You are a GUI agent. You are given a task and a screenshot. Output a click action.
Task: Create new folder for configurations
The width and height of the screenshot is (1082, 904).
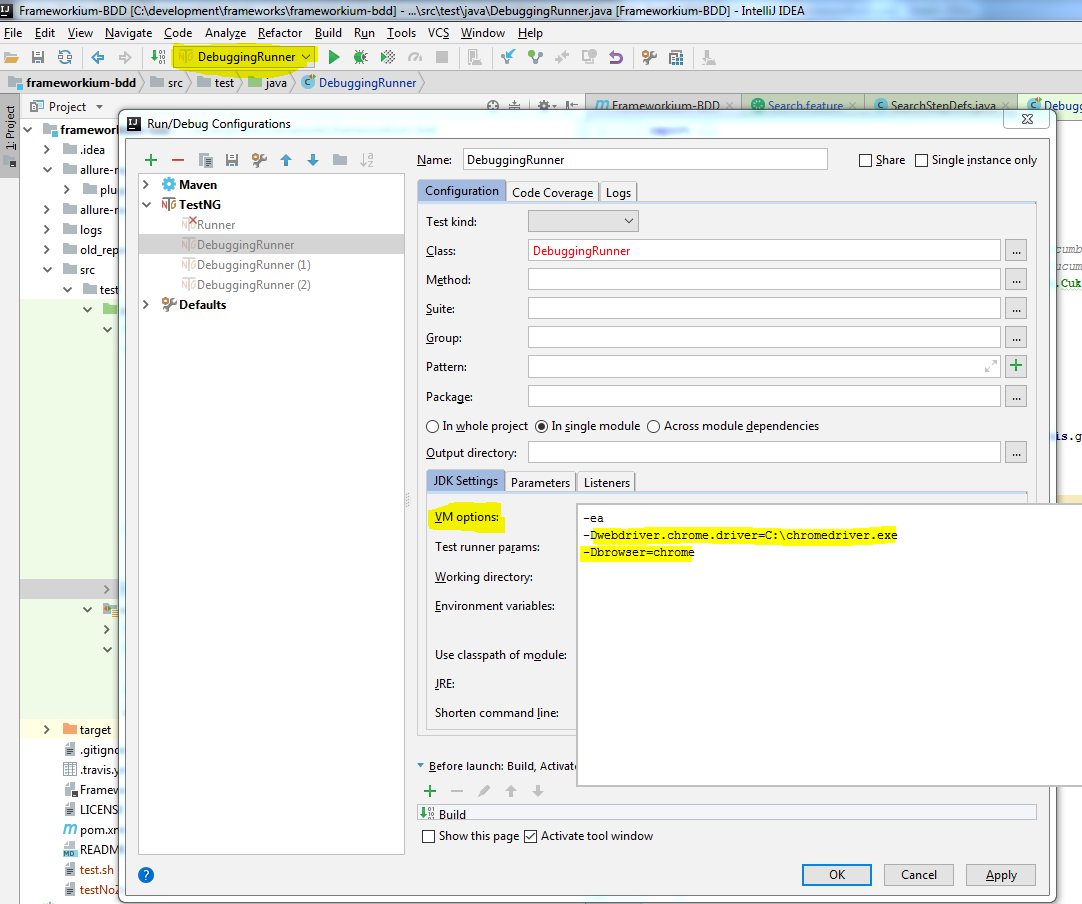tap(340, 160)
